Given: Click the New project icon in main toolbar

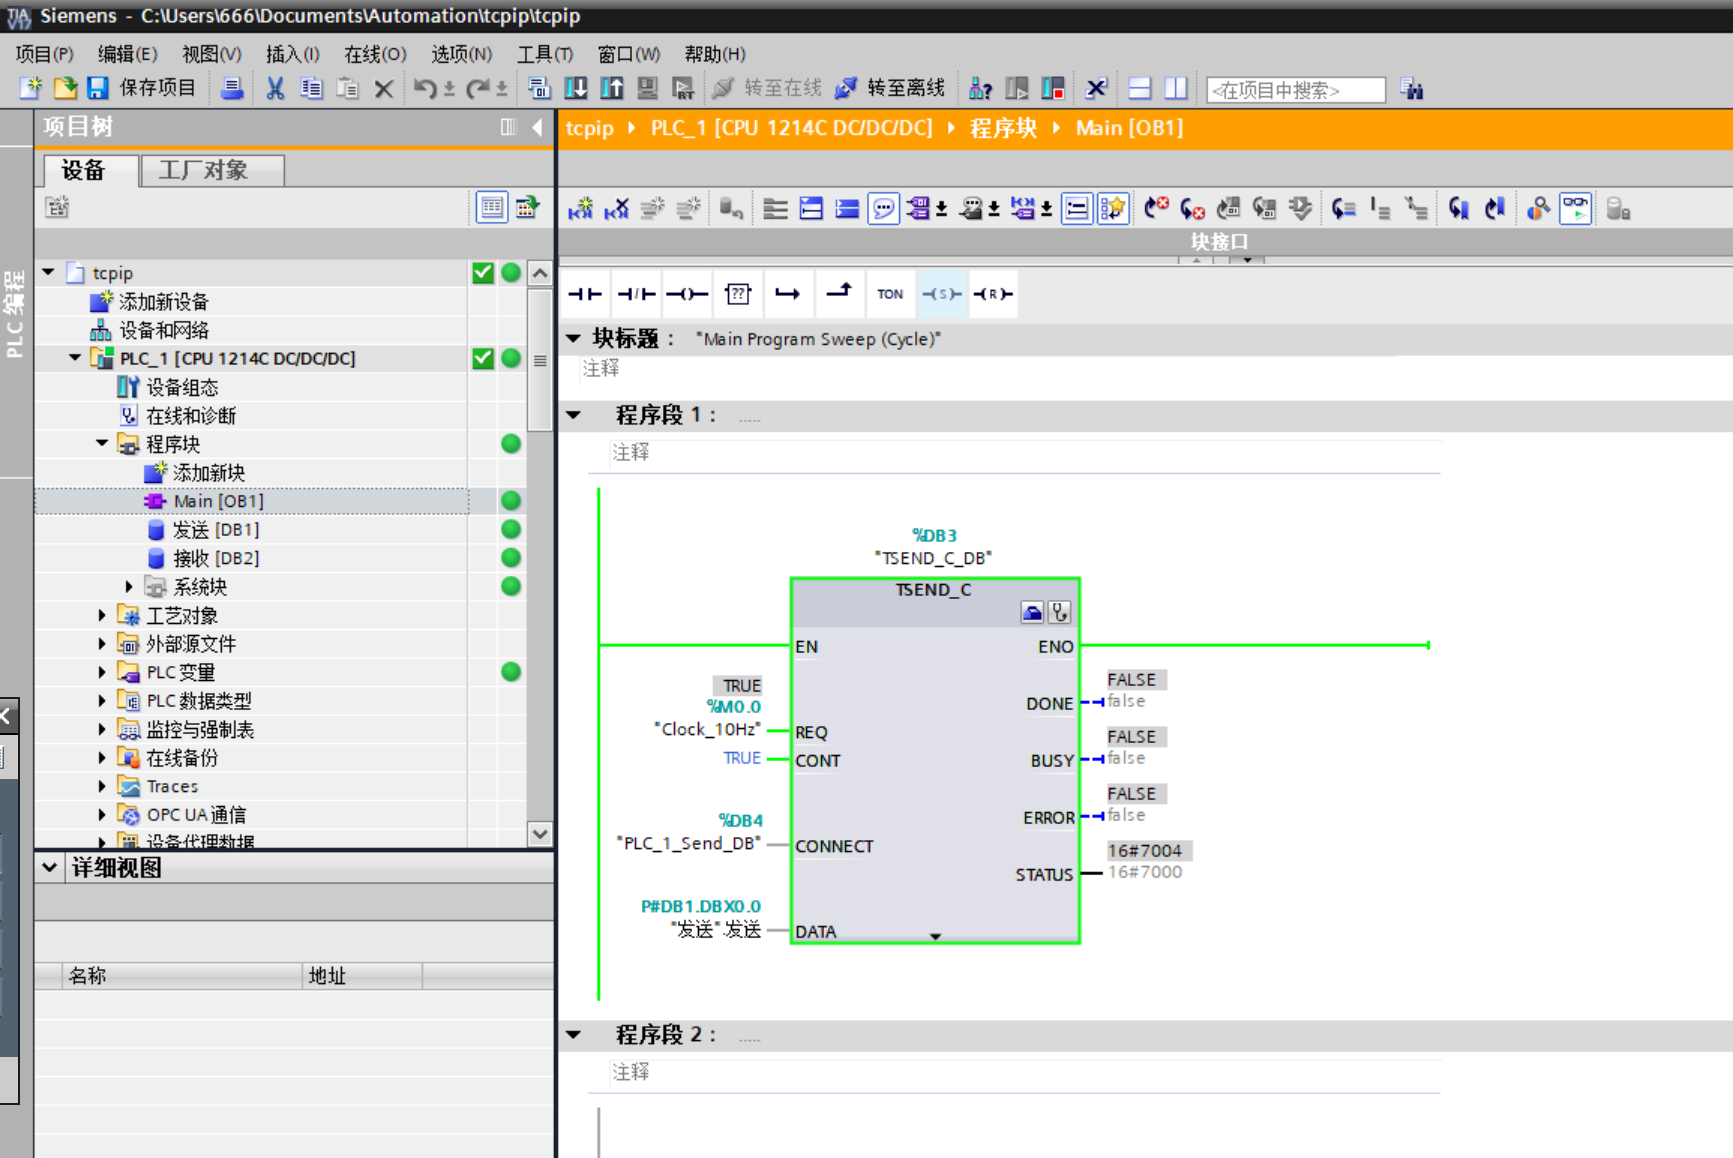Looking at the screenshot, I should (x=31, y=88).
